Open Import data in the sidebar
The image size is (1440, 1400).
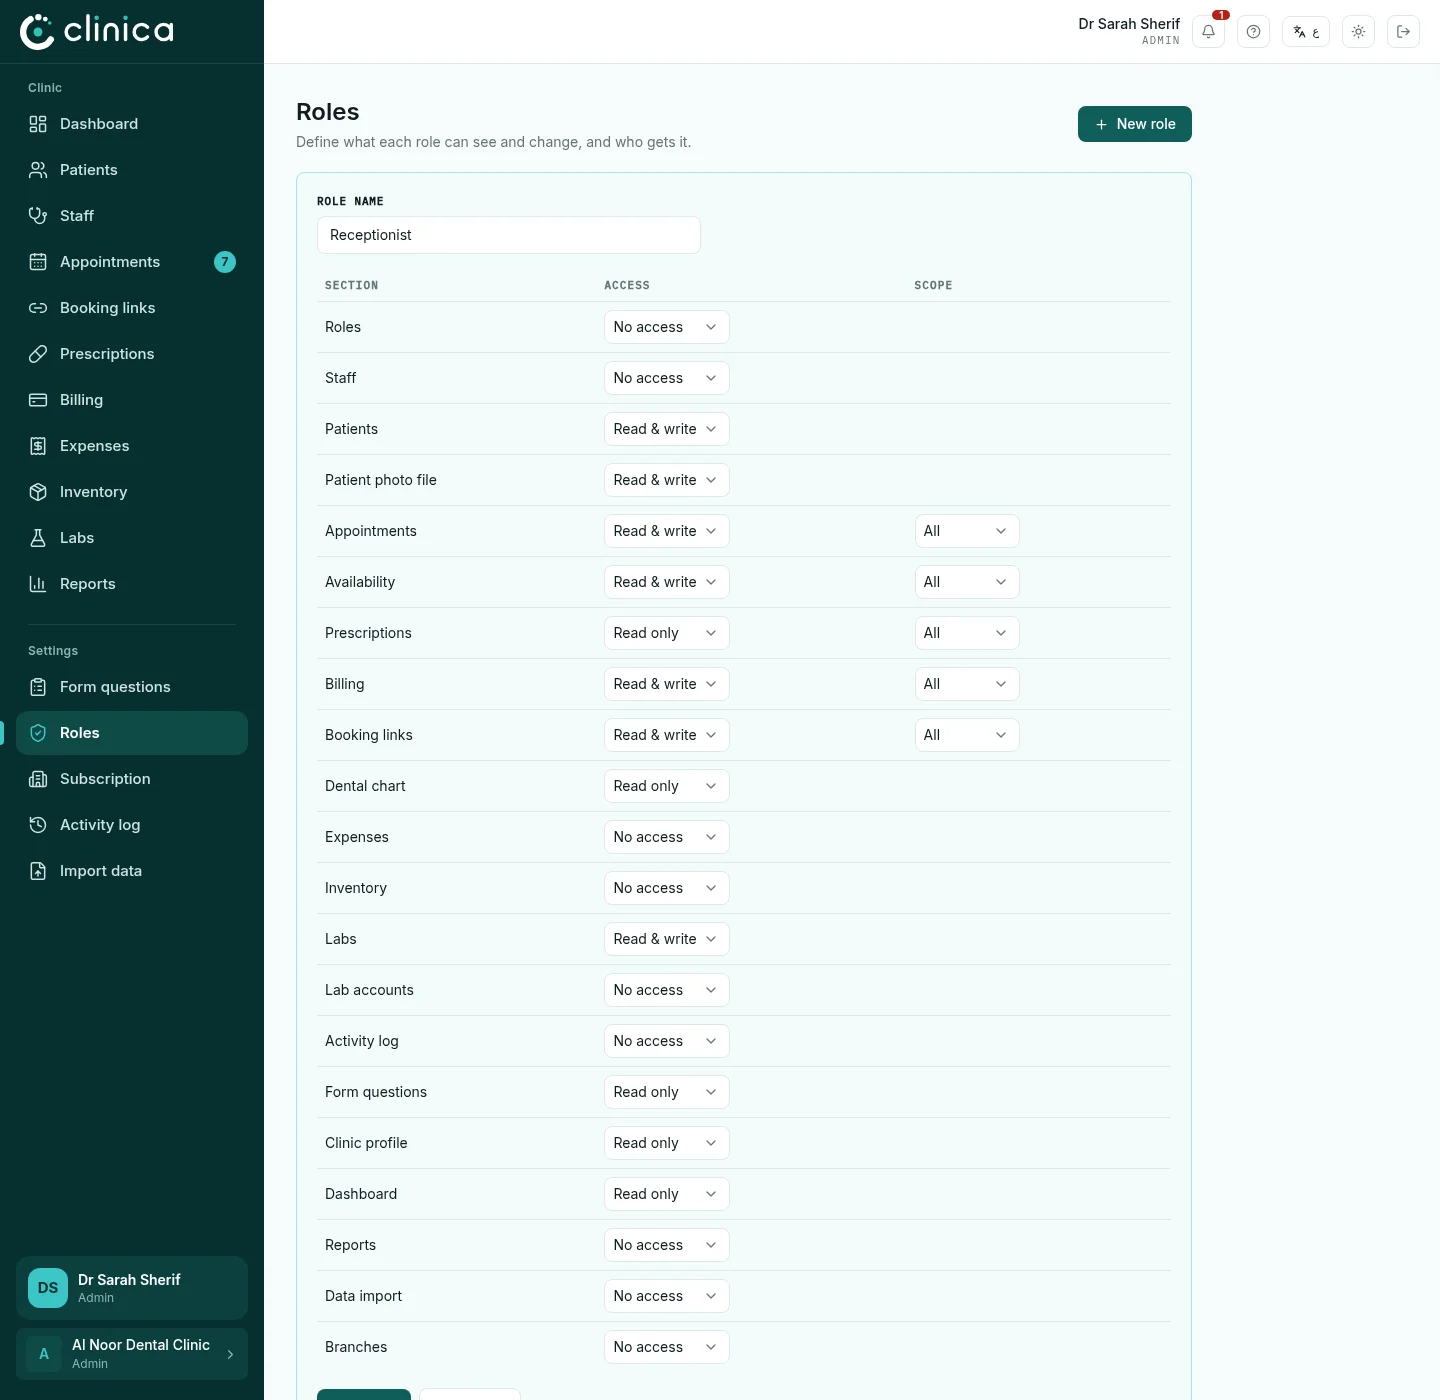click(x=132, y=871)
